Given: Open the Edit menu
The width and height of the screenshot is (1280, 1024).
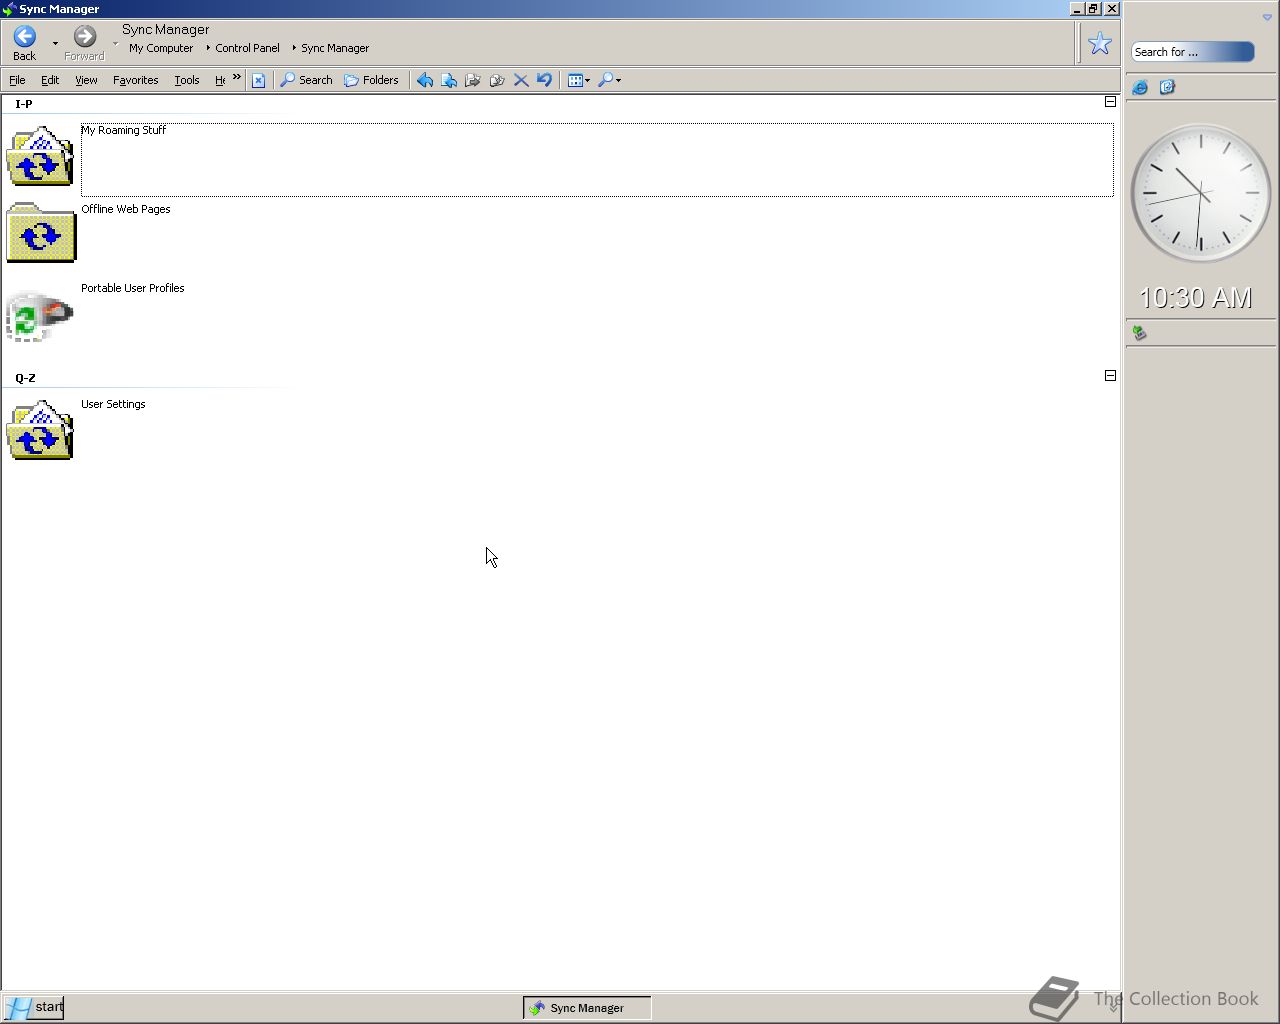Looking at the screenshot, I should click(x=50, y=80).
